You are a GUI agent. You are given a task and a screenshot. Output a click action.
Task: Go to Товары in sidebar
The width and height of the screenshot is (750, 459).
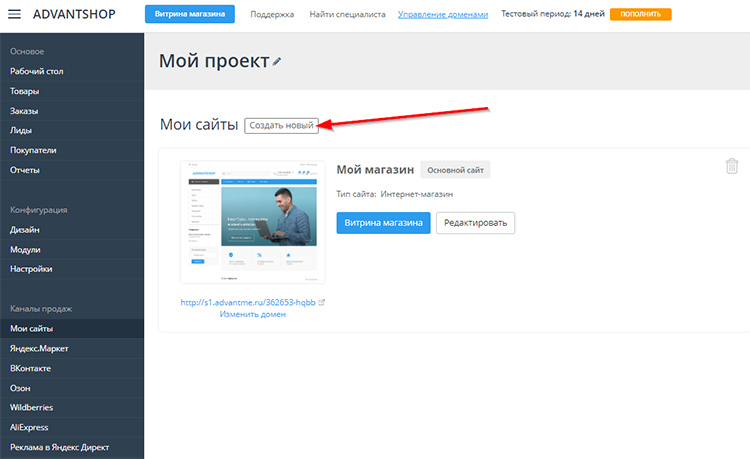click(25, 91)
